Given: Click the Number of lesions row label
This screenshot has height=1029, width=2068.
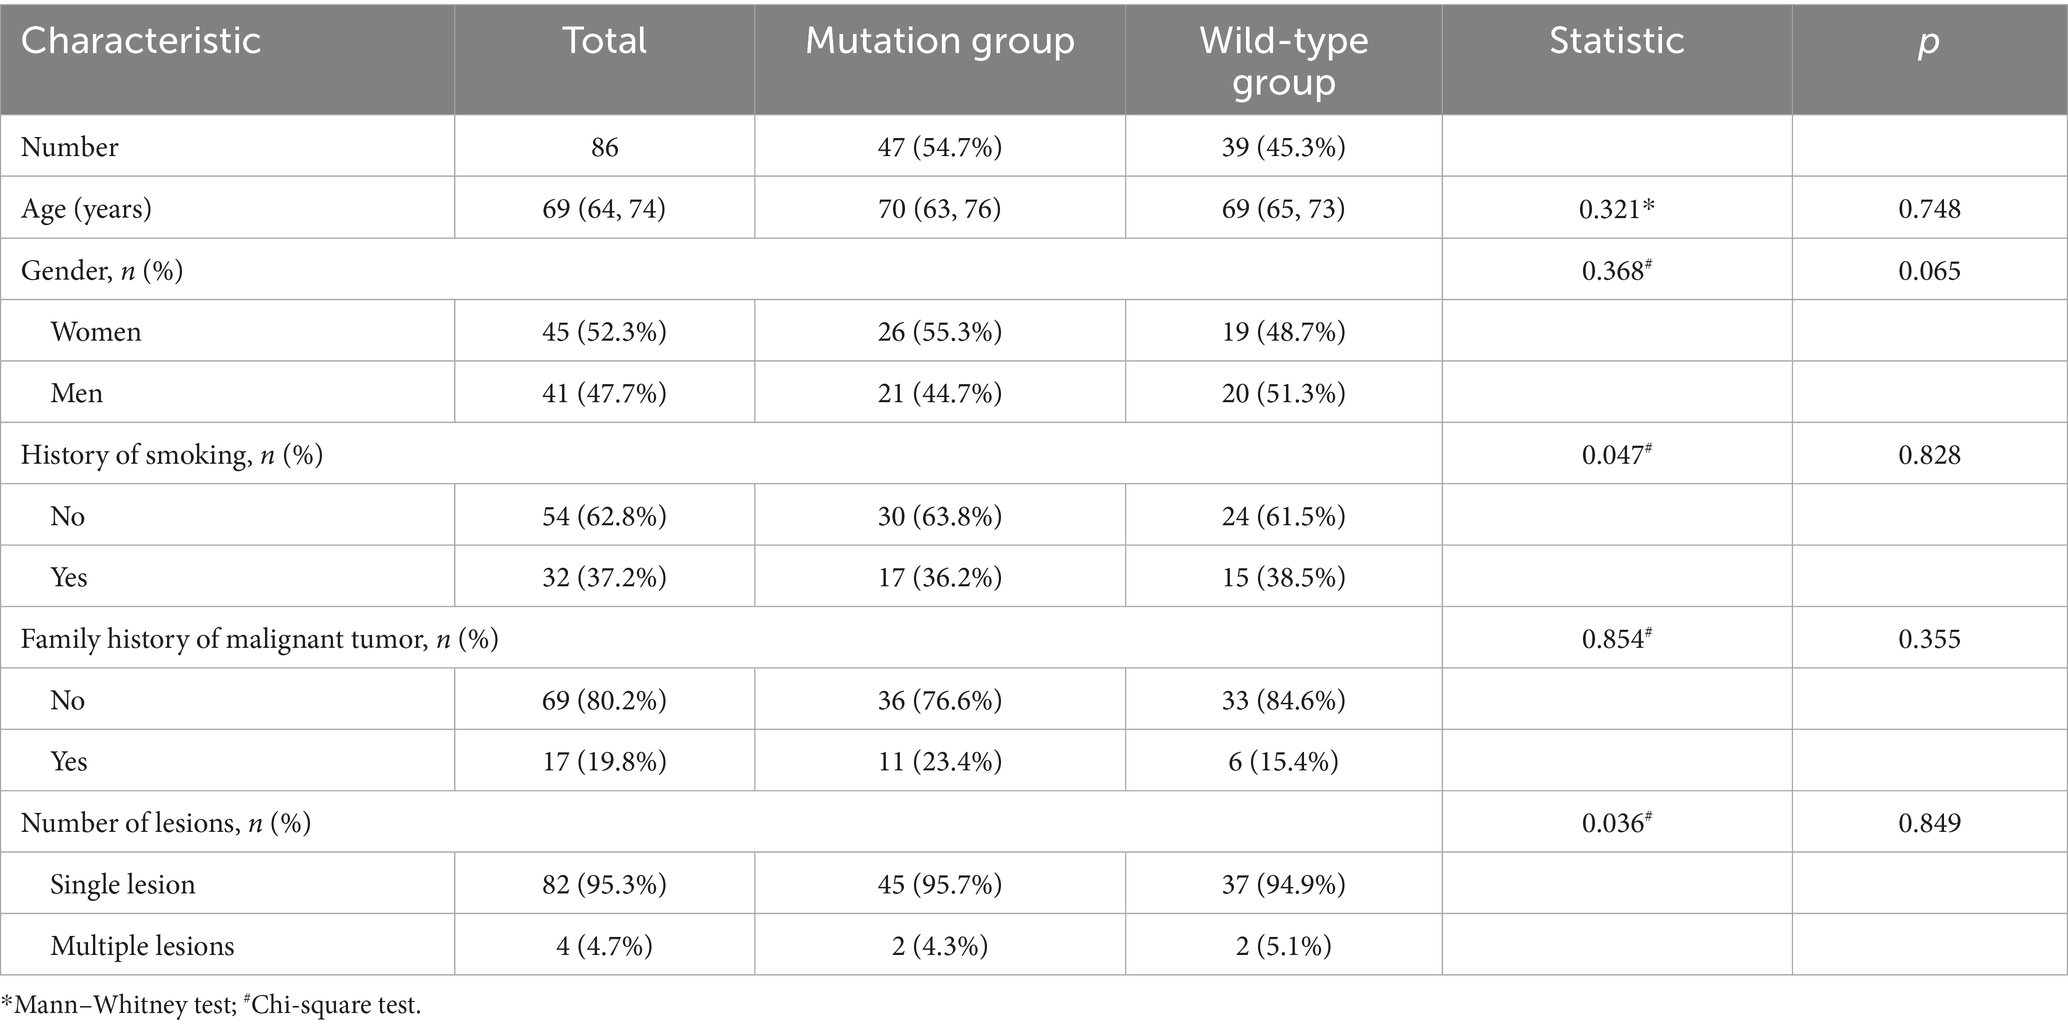Looking at the screenshot, I should [166, 823].
